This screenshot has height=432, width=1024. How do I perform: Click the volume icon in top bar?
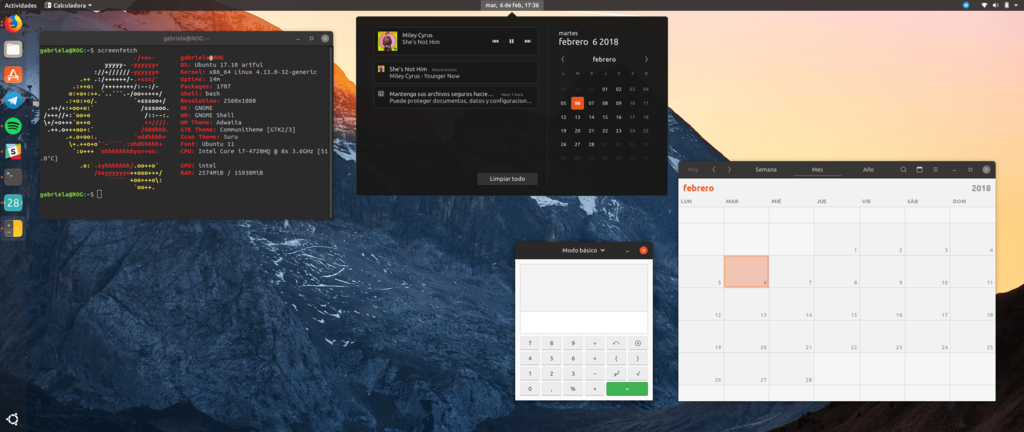point(995,5)
